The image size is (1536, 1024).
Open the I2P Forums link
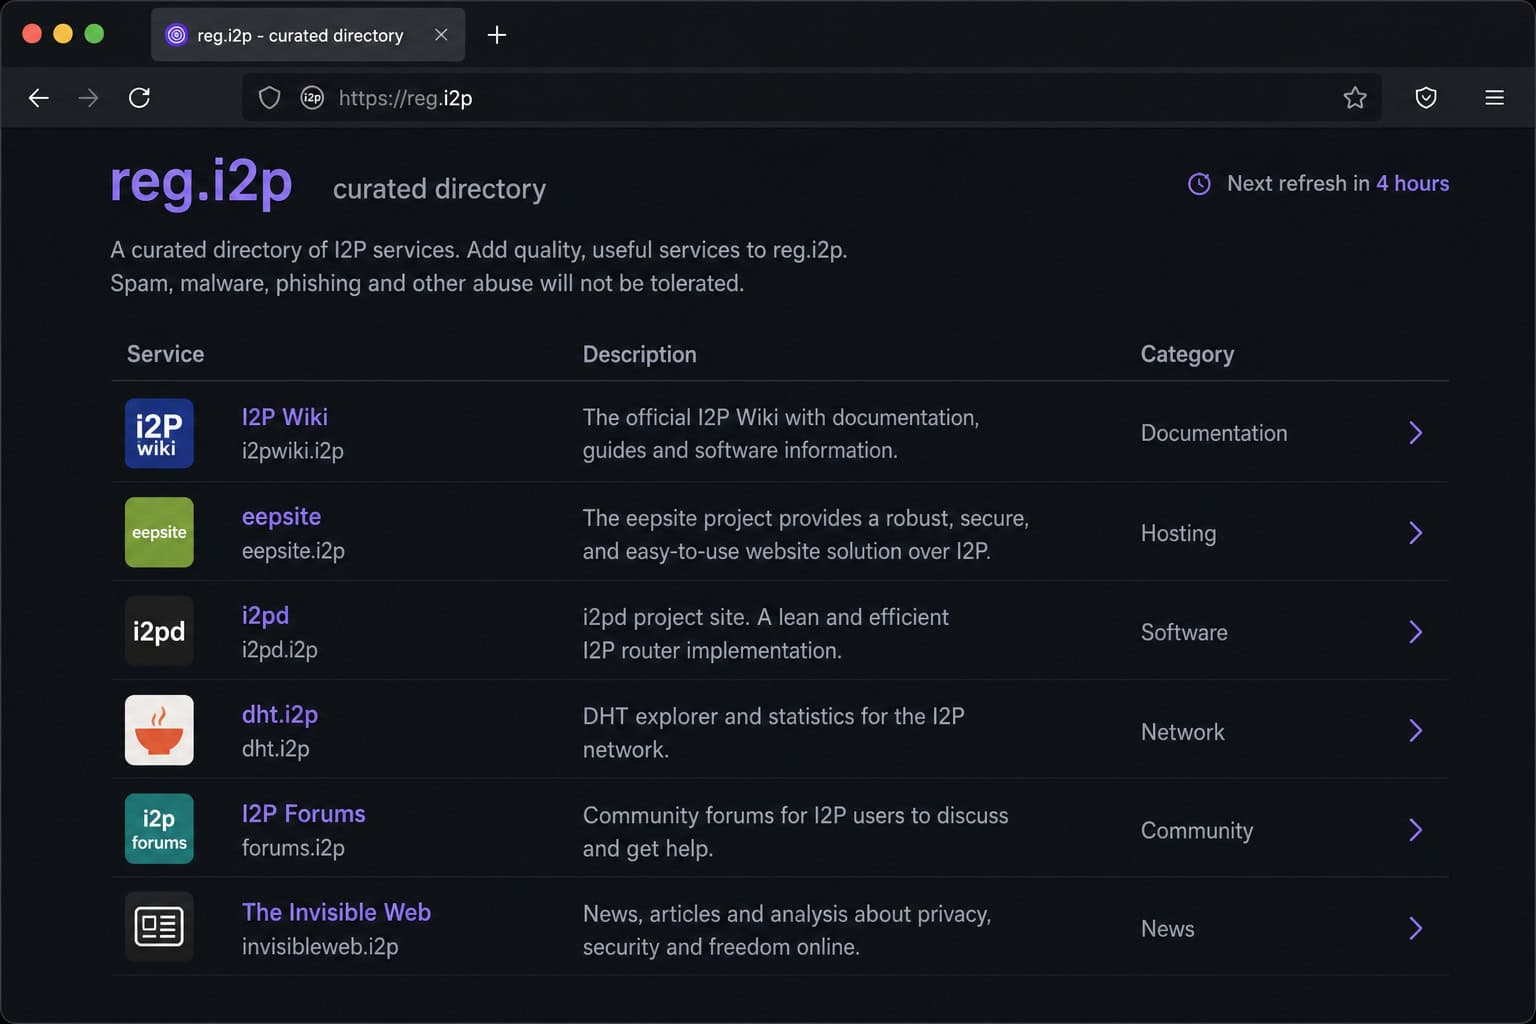click(x=304, y=814)
